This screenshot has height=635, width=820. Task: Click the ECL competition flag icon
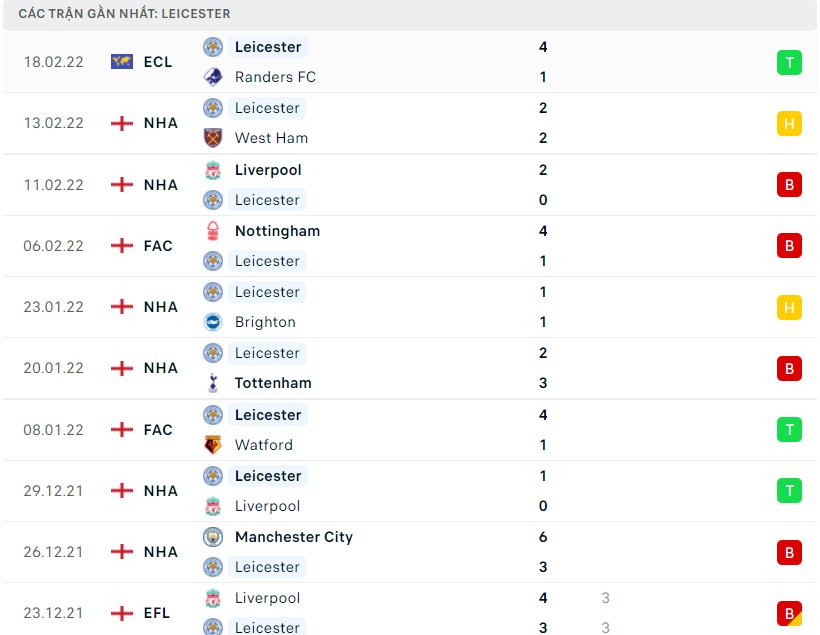pos(122,62)
